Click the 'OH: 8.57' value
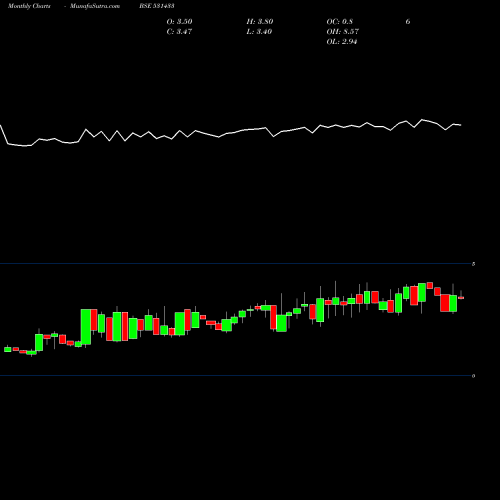500x500 pixels. click(342, 32)
